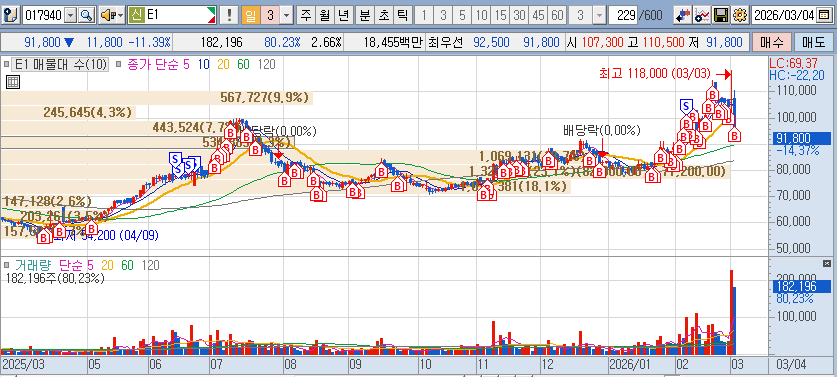
Task: Toggle the 거래량 단순 legend square
Action: coord(6,265)
